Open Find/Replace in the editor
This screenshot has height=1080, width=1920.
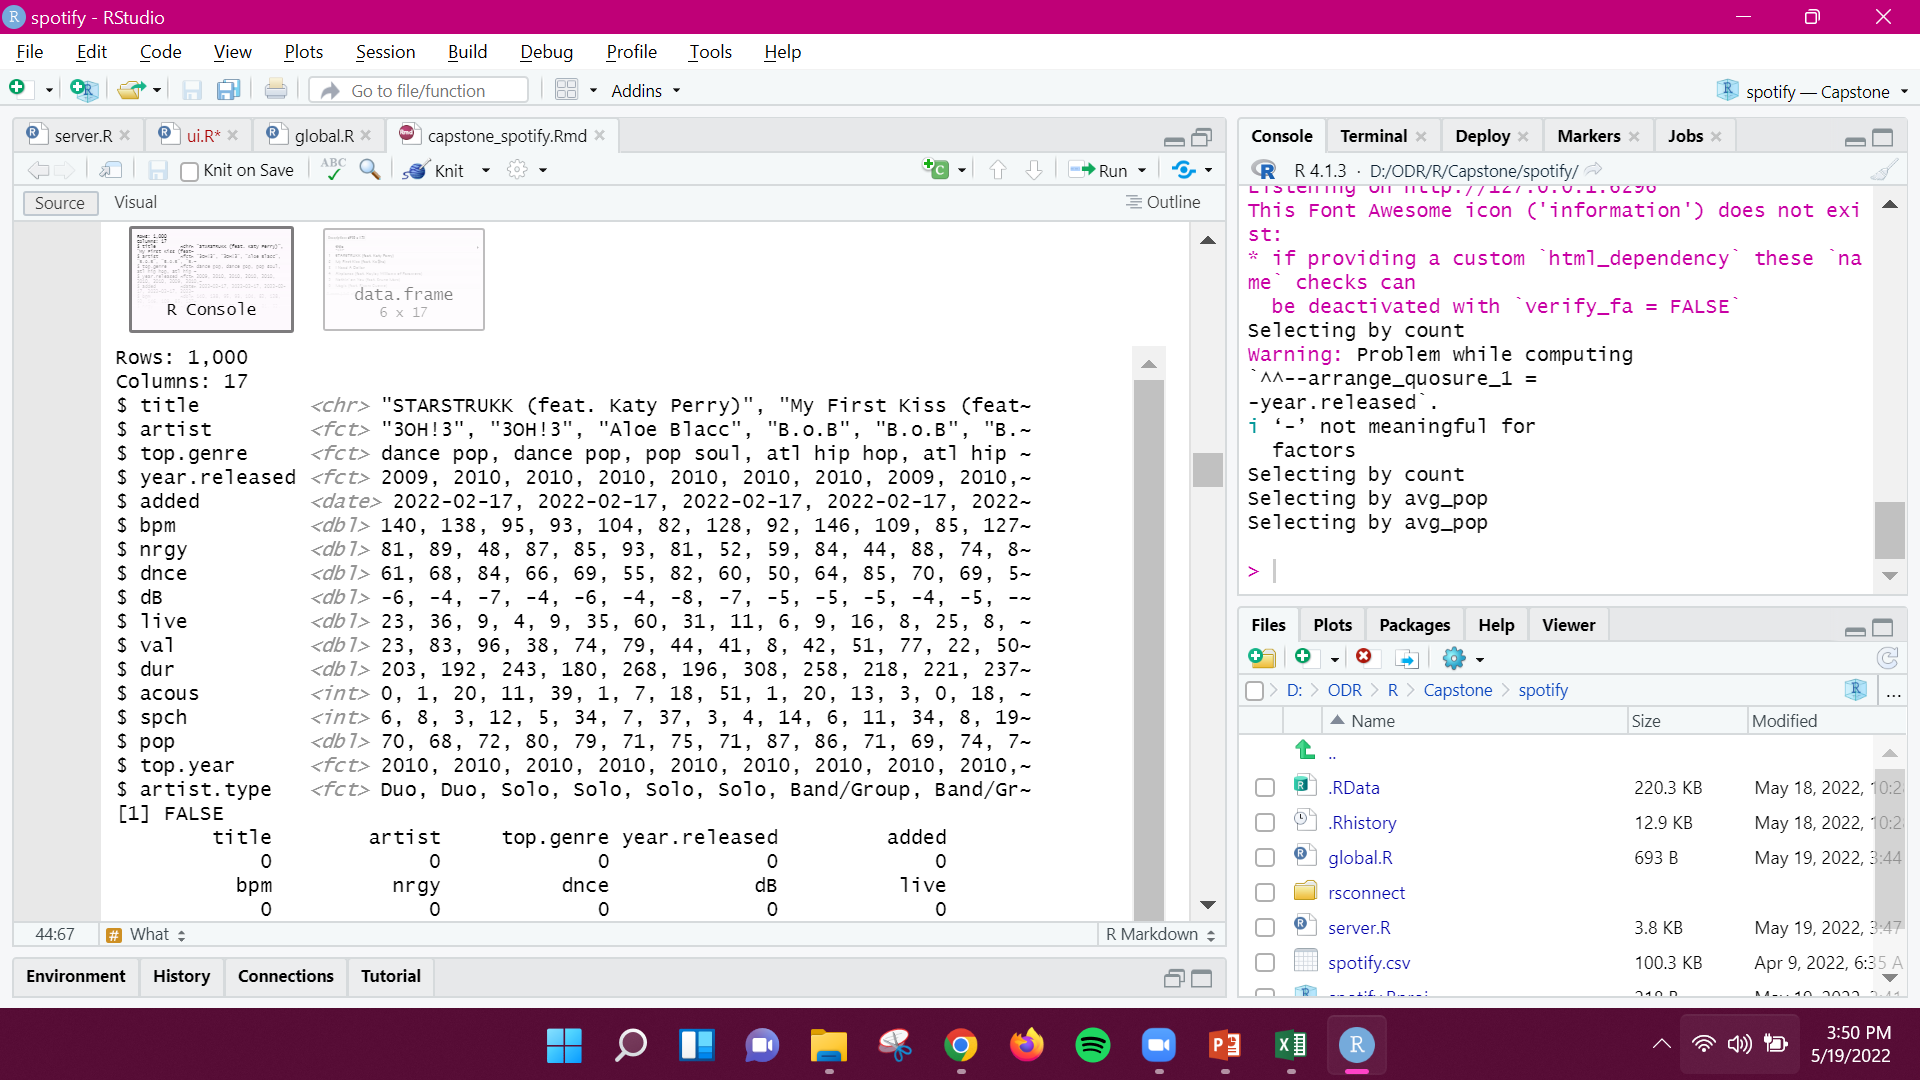[x=369, y=170]
